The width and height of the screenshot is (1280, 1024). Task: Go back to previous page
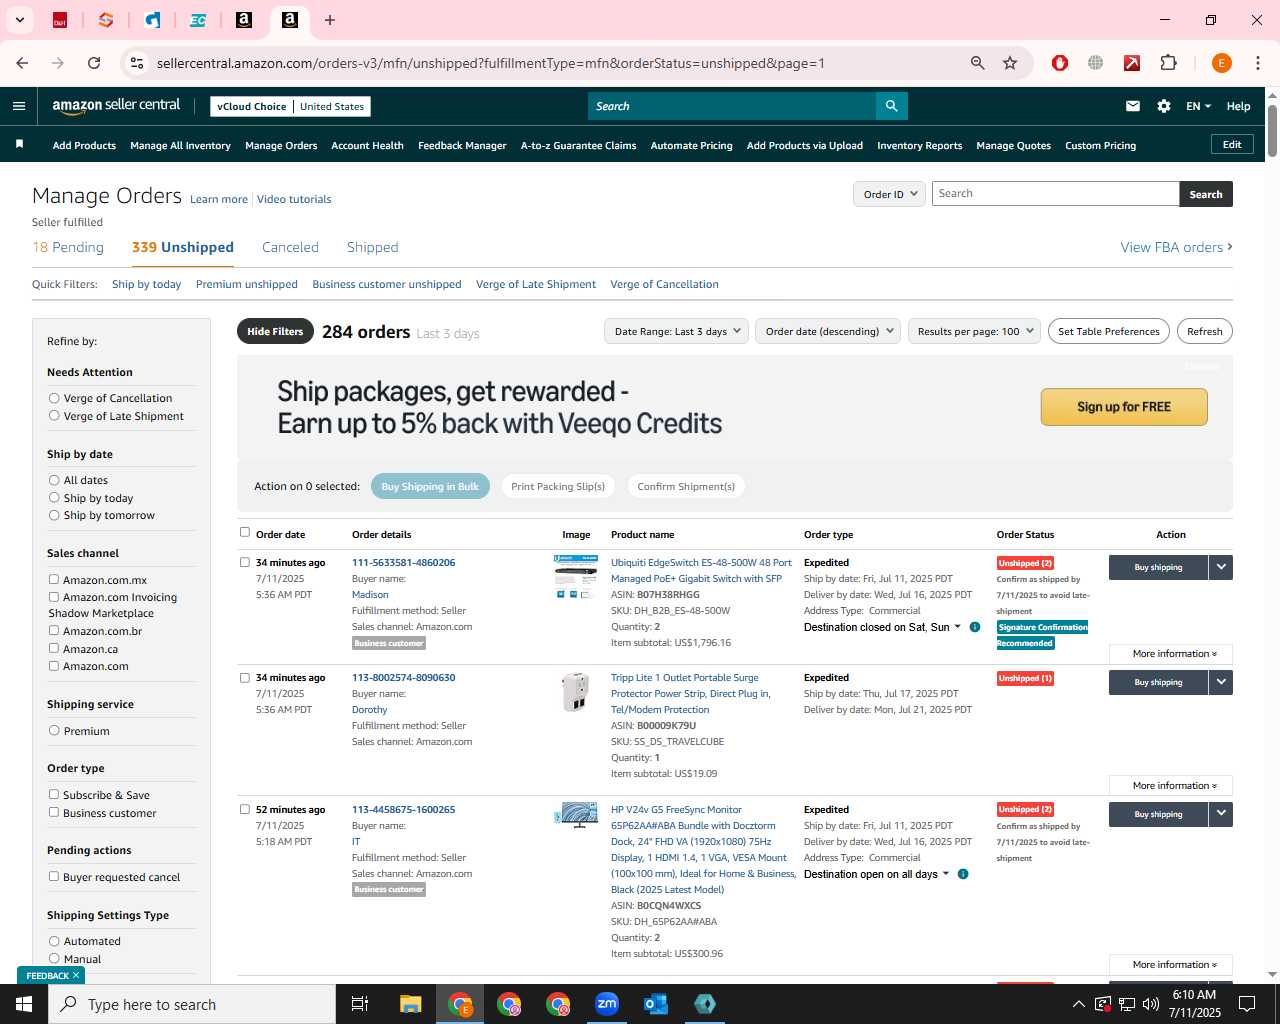click(x=22, y=63)
